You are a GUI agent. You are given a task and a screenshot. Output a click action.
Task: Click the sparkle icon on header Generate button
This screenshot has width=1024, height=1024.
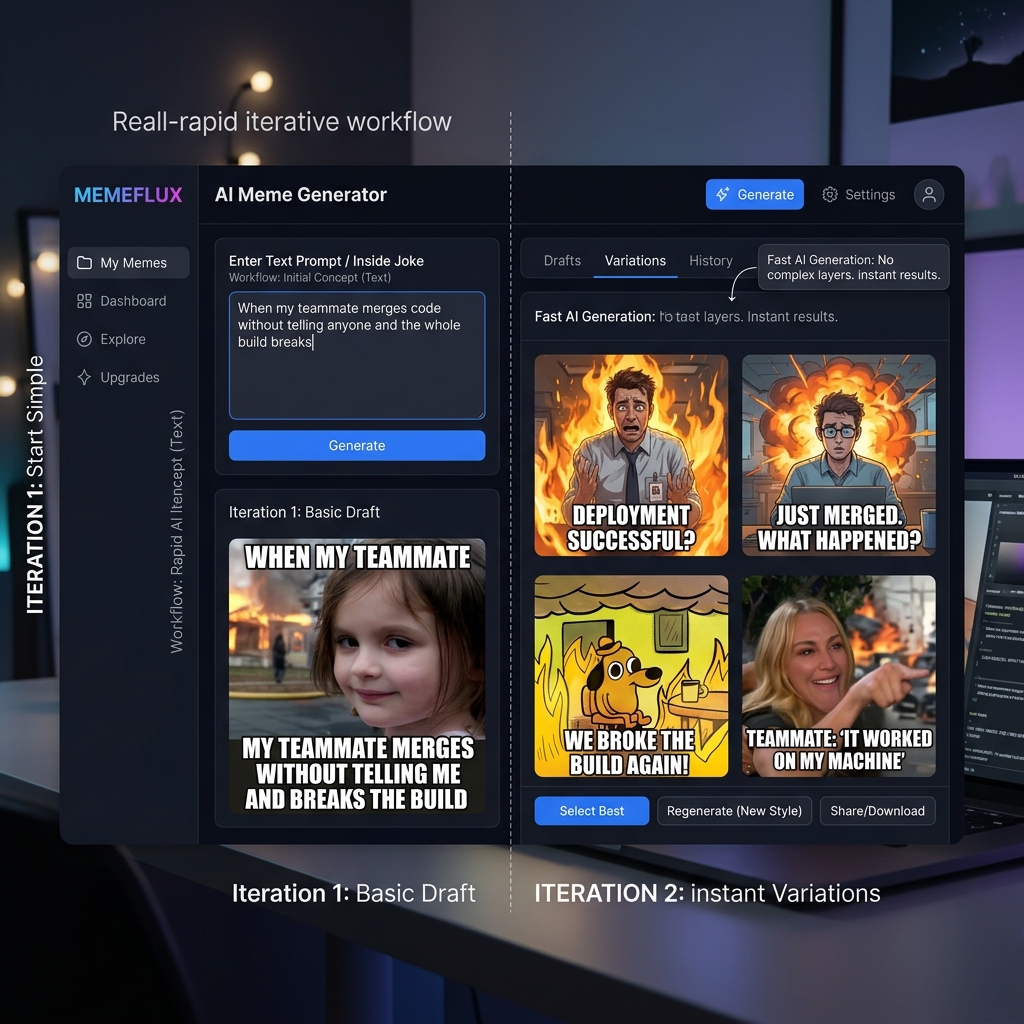coord(722,195)
